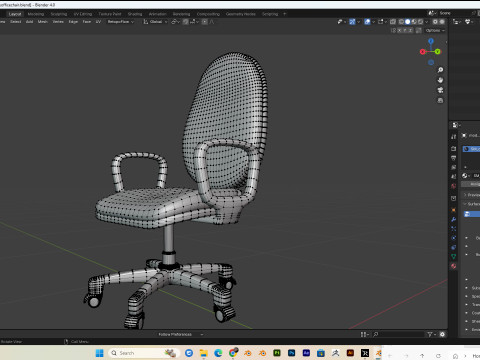Viewport: 480px width, 360px height.
Task: Click the Windows Start button
Action: pyautogui.click(x=99, y=353)
